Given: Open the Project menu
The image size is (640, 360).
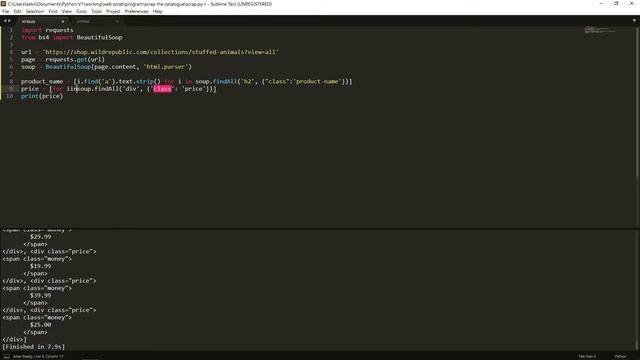Looking at the screenshot, I should click(x=113, y=11).
